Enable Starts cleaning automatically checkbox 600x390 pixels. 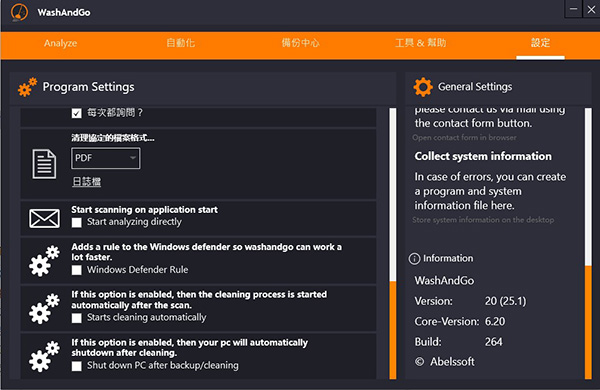77,318
